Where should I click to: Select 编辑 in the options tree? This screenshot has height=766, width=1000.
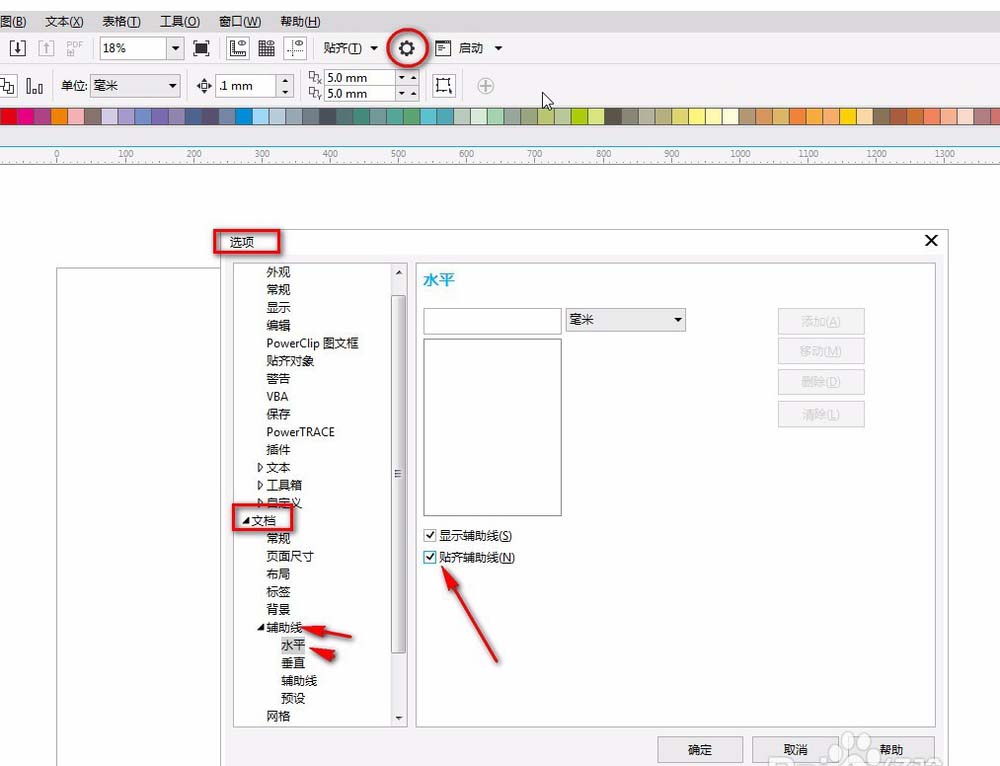278,325
